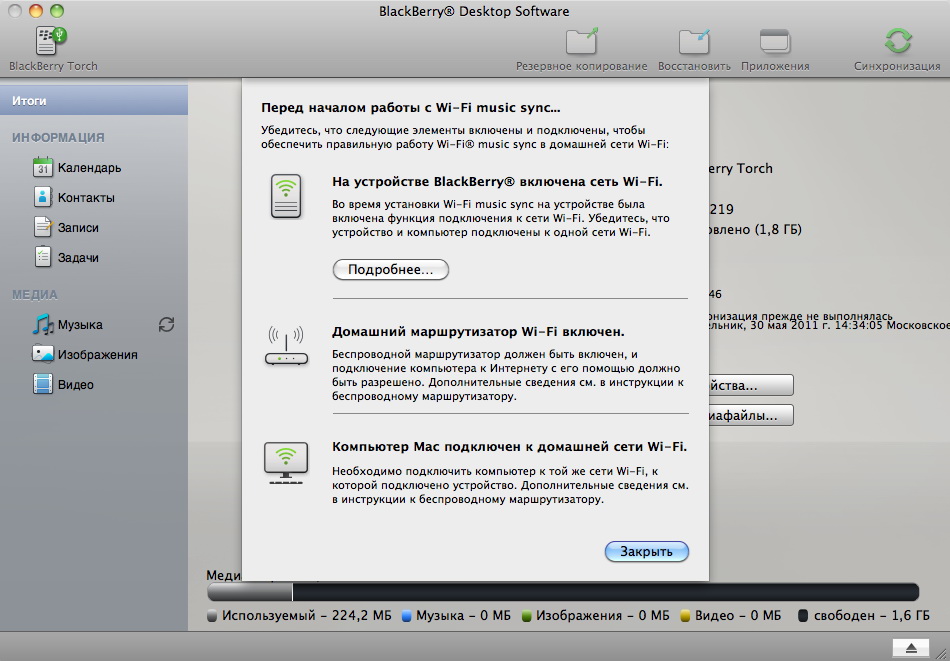This screenshot has width=950, height=661.
Task: Click the Восстановить restore toolbar icon
Action: tap(694, 42)
